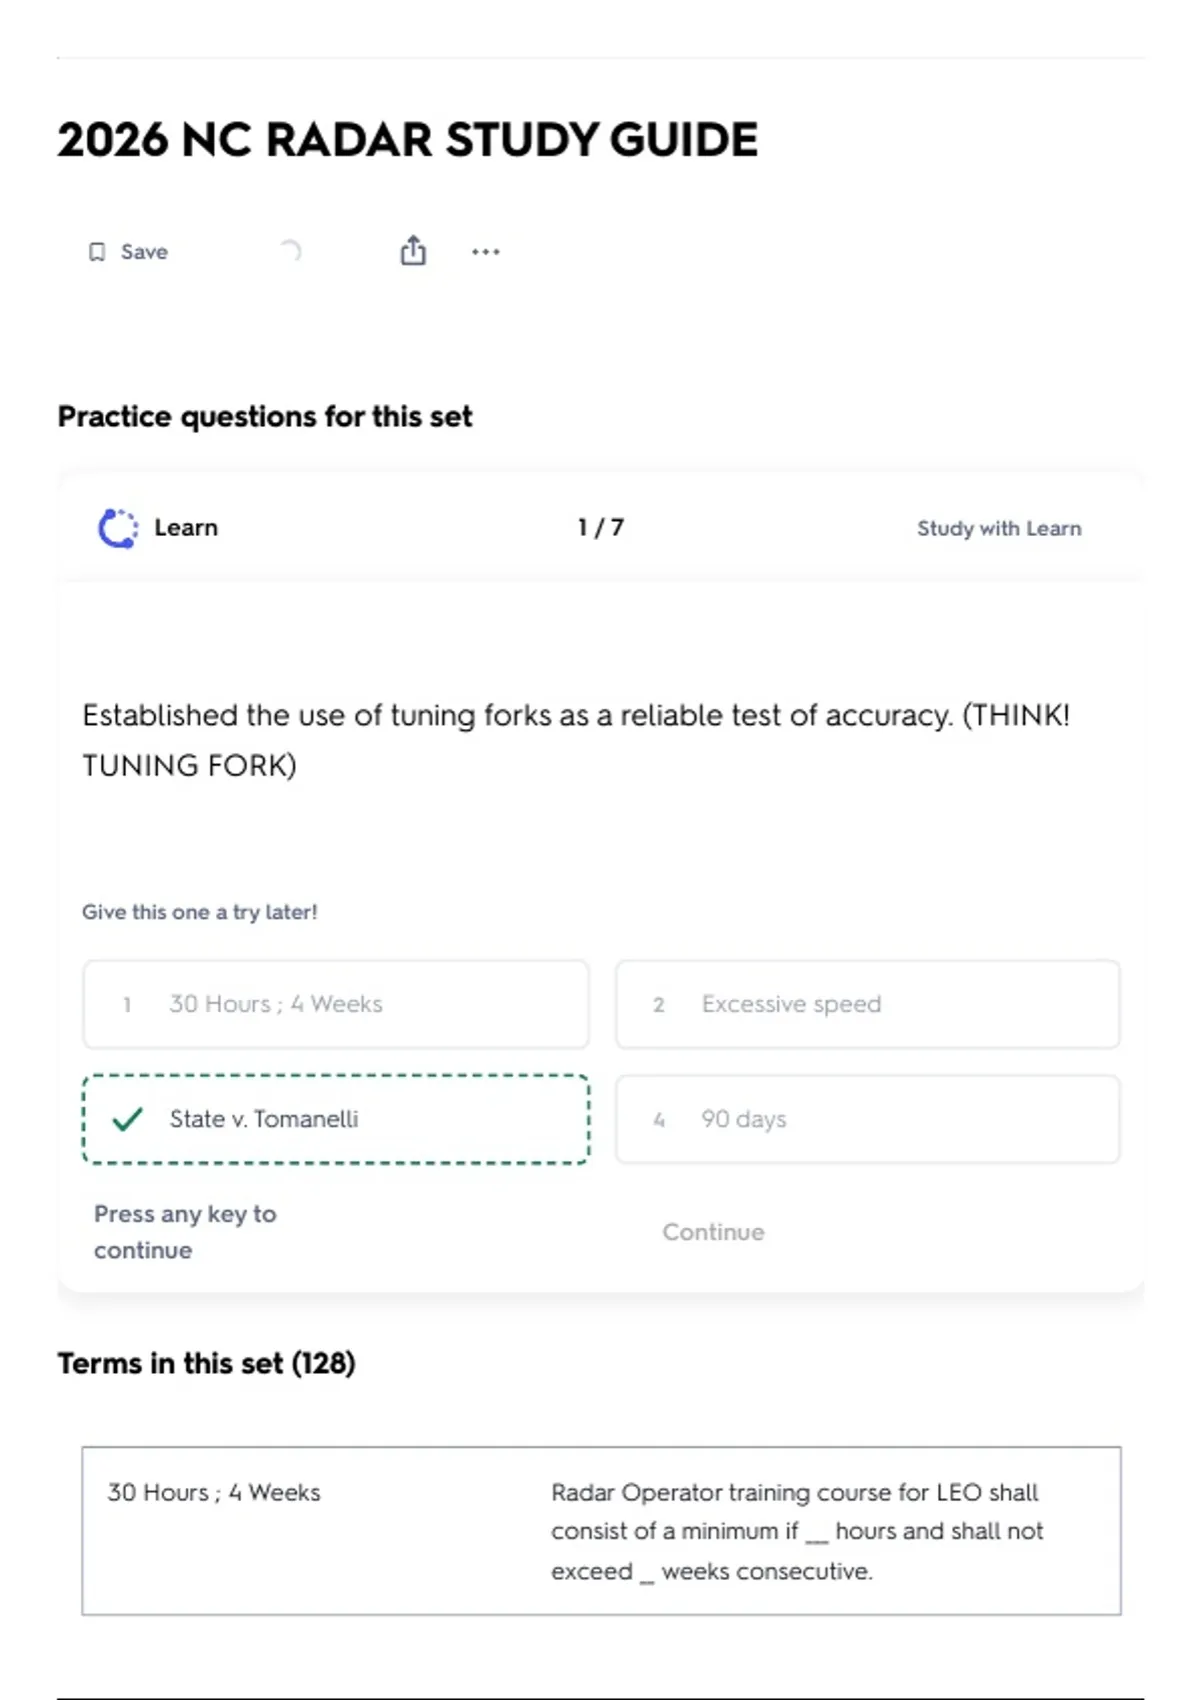Open the Study with Learn link

pyautogui.click(x=998, y=528)
